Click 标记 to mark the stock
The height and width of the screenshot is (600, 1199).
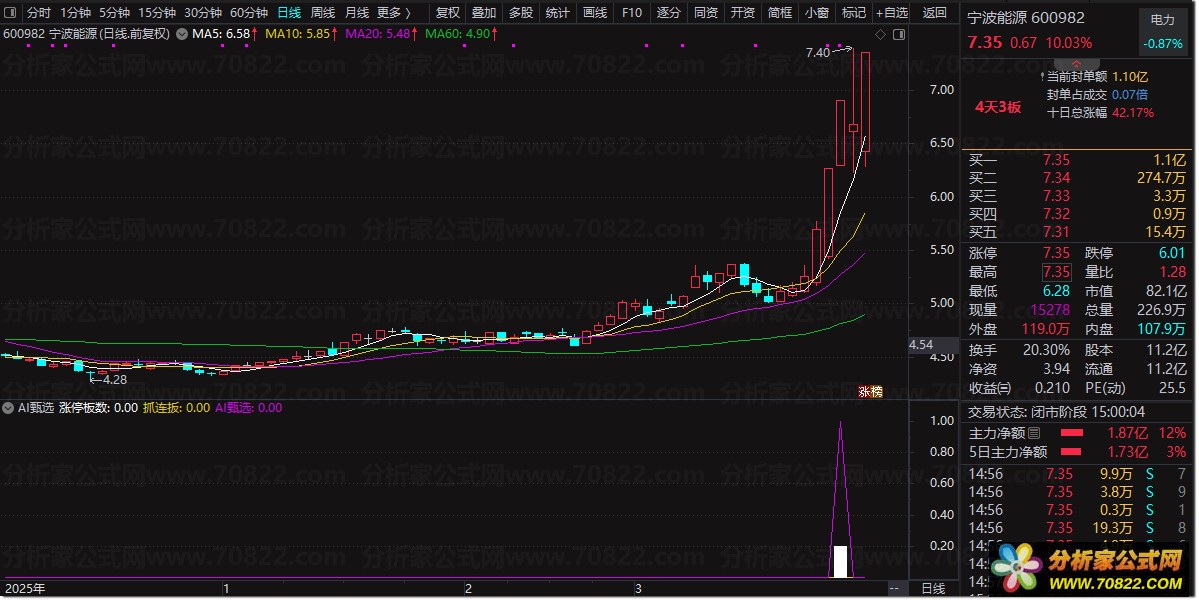853,12
